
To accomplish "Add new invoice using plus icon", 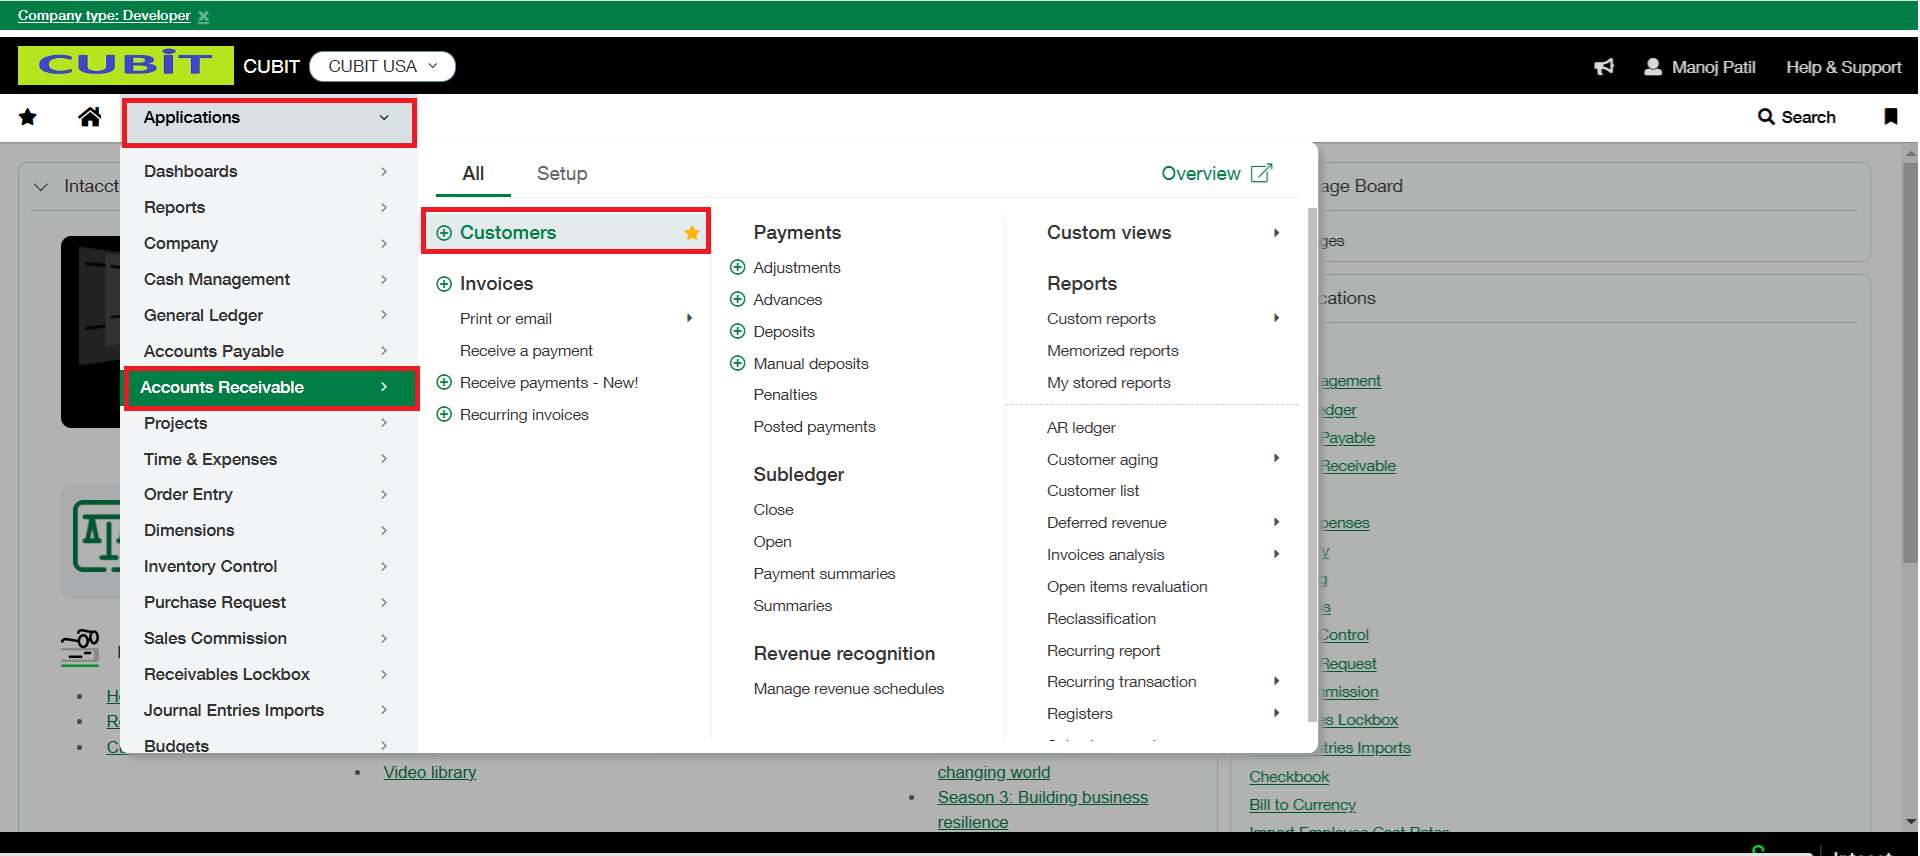I will click(444, 284).
